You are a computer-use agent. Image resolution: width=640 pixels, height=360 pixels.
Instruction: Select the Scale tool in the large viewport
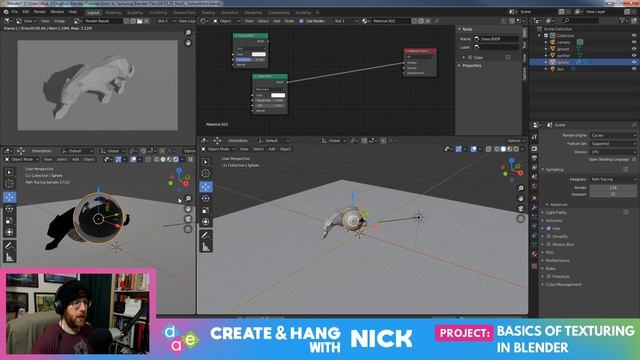[206, 210]
